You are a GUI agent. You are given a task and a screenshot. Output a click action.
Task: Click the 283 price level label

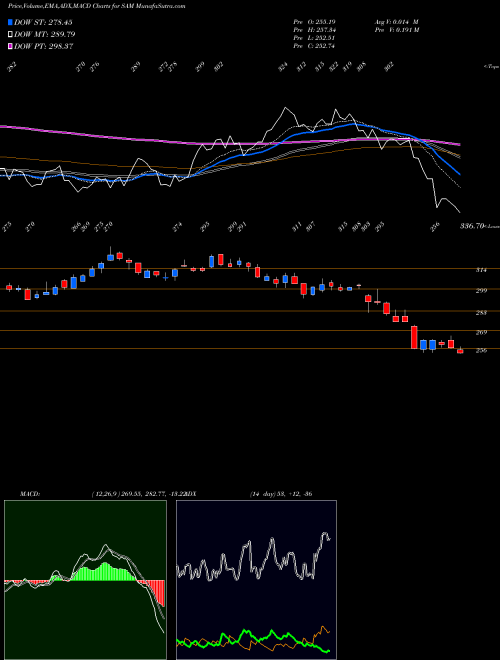[481, 313]
